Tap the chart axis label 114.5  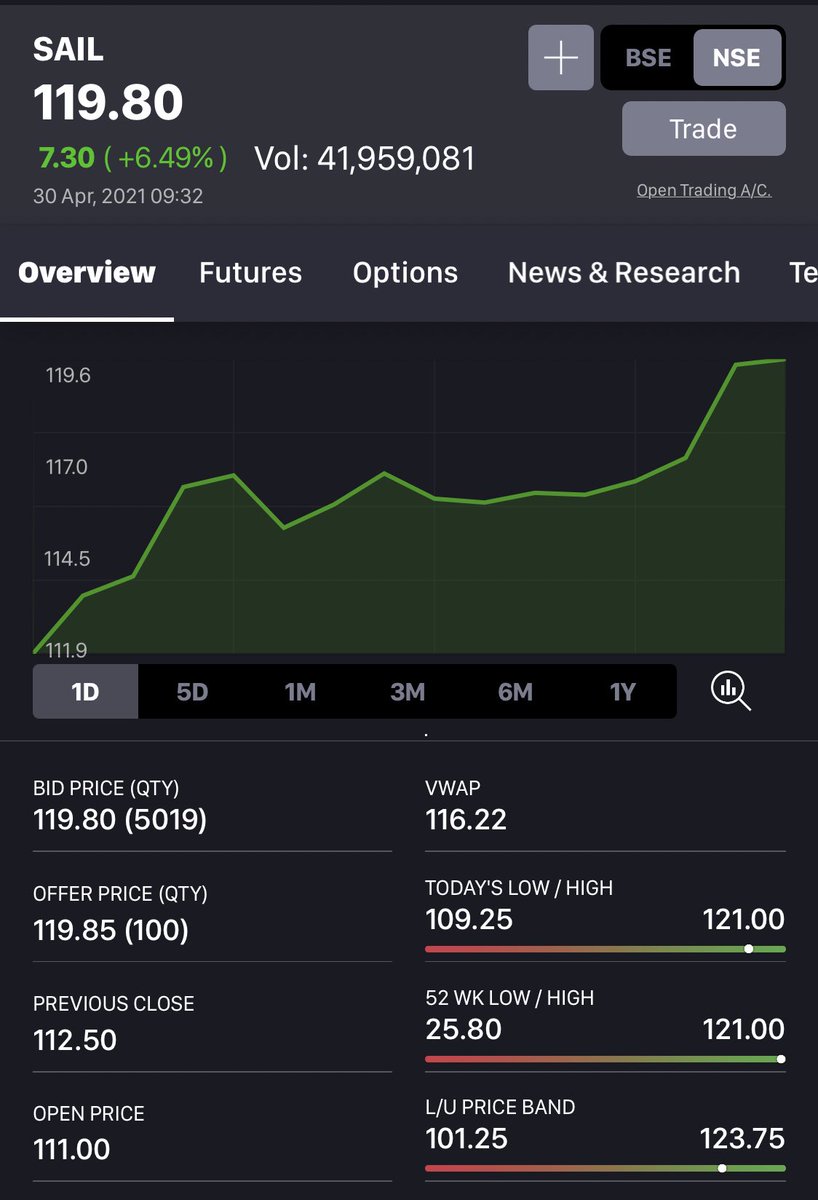67,559
